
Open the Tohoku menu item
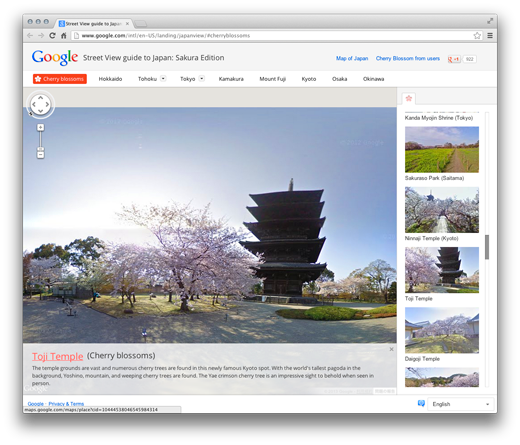coord(147,79)
